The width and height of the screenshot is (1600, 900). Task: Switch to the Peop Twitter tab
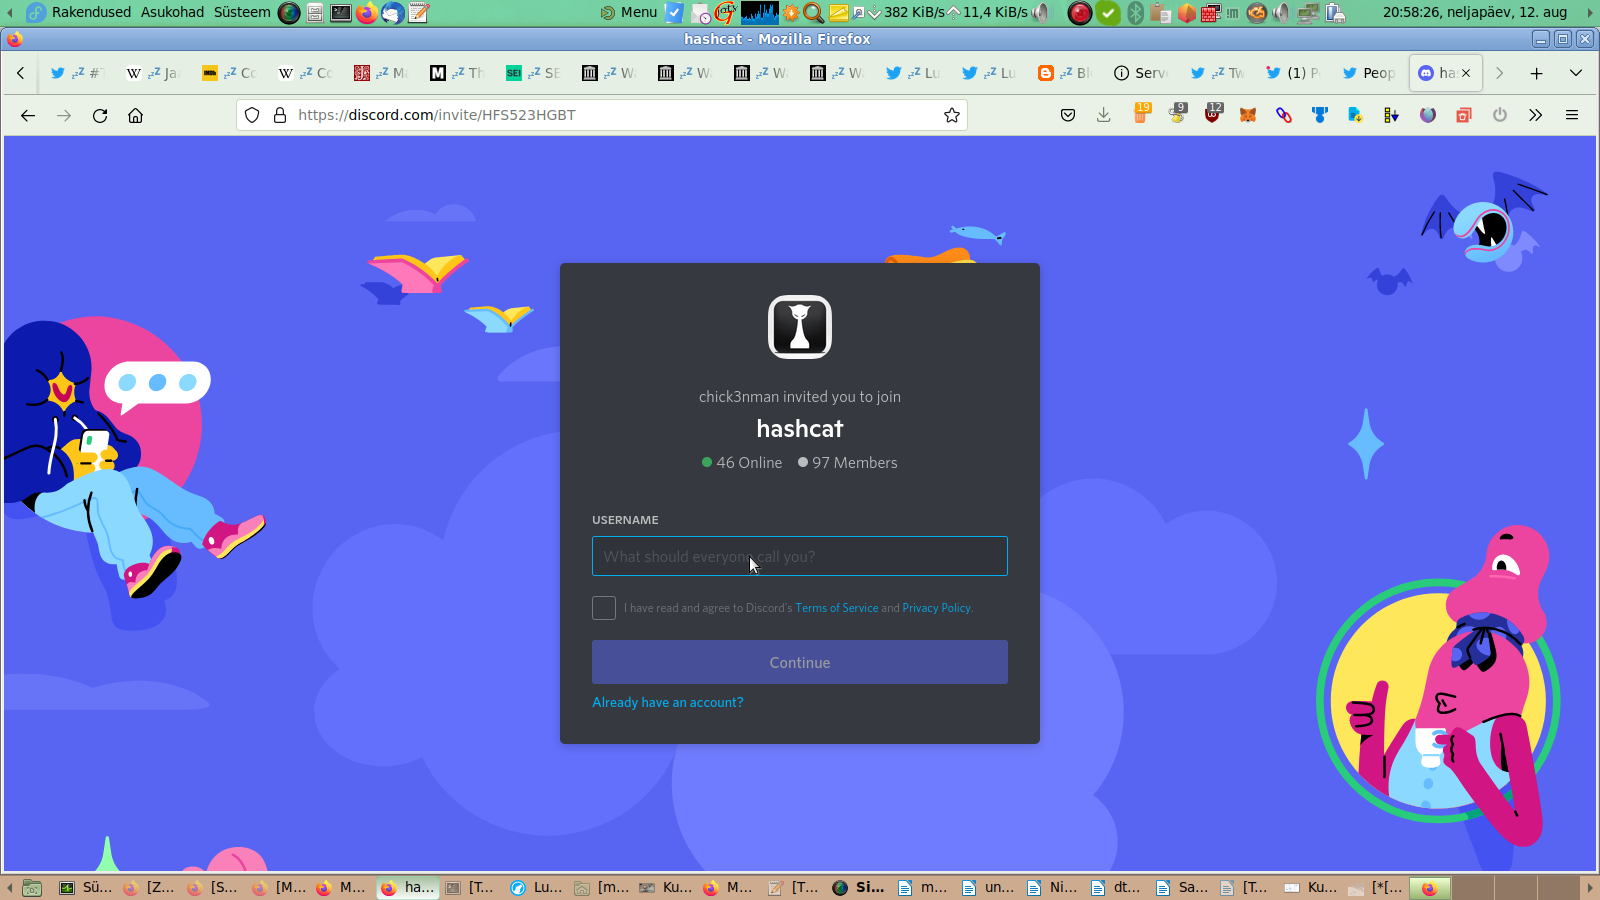[1368, 73]
